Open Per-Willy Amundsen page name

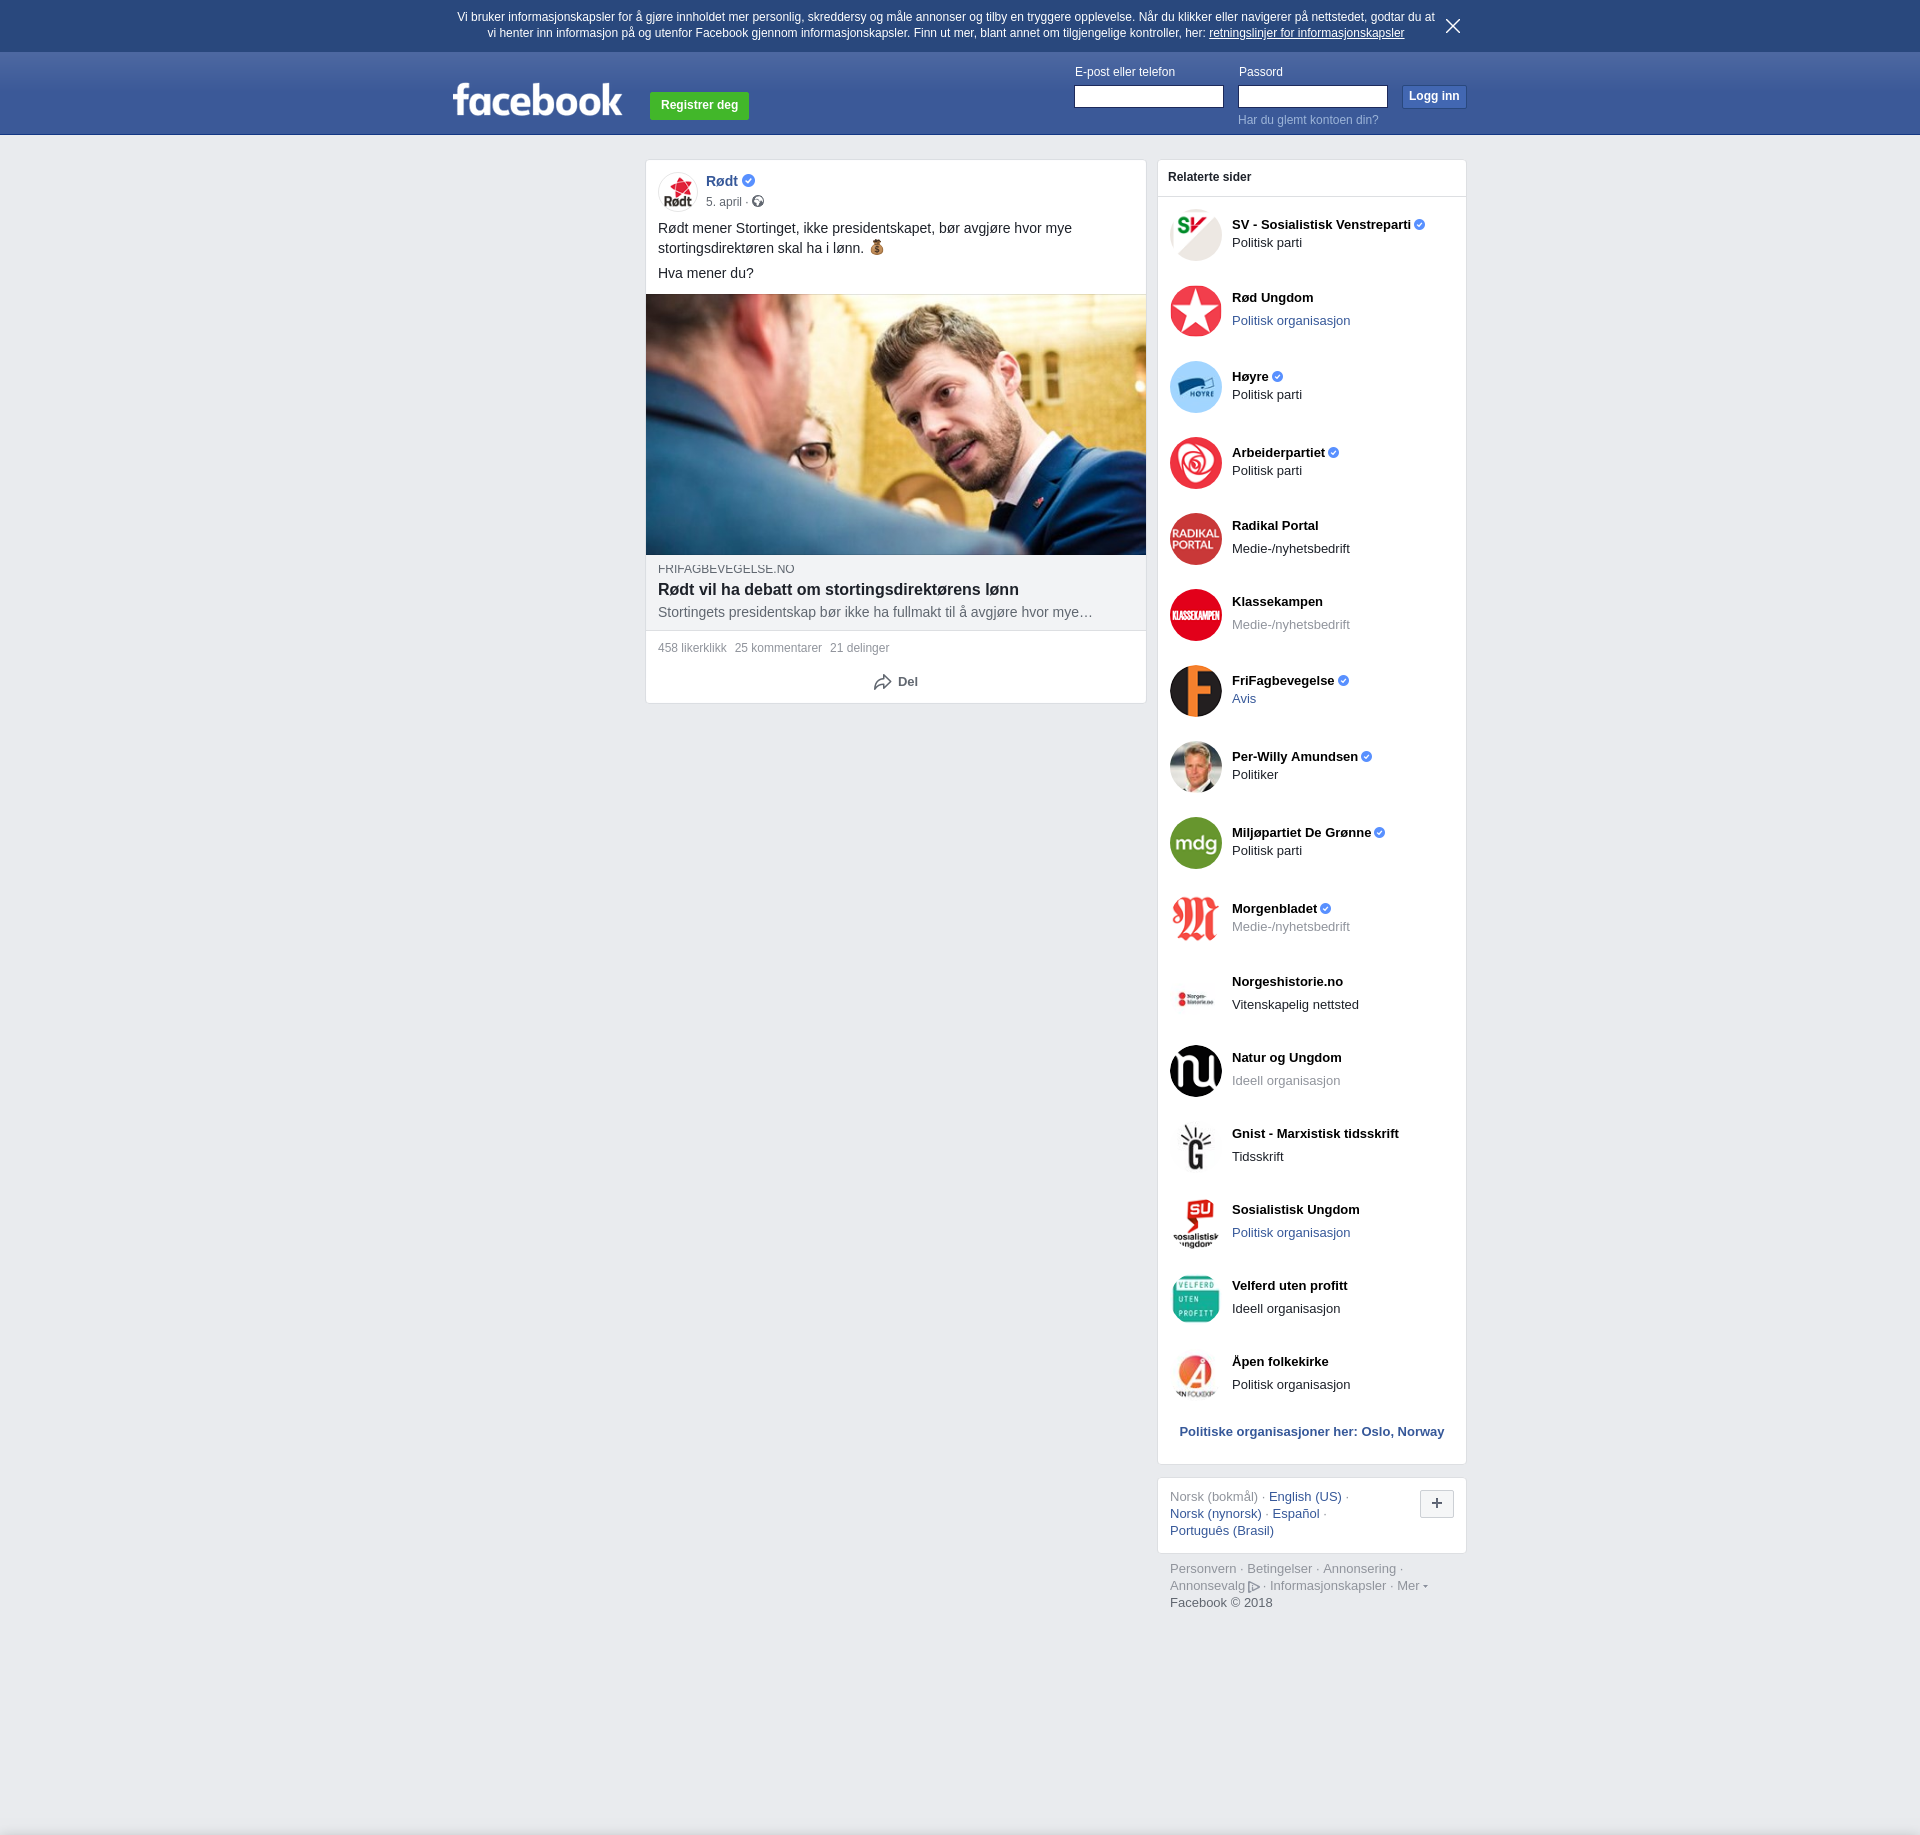point(1295,757)
